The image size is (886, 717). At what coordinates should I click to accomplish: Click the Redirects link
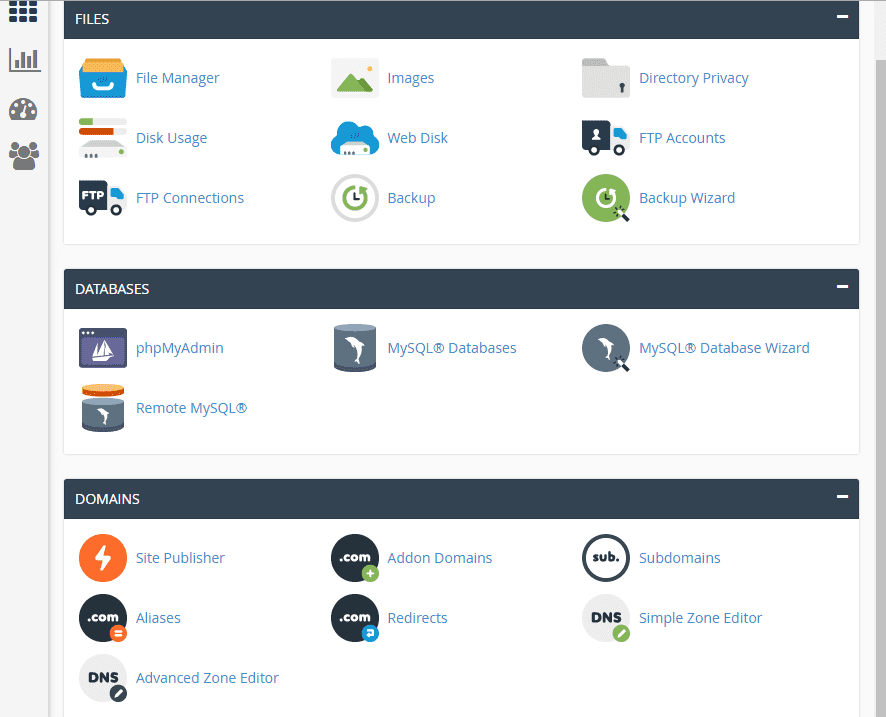click(x=417, y=617)
